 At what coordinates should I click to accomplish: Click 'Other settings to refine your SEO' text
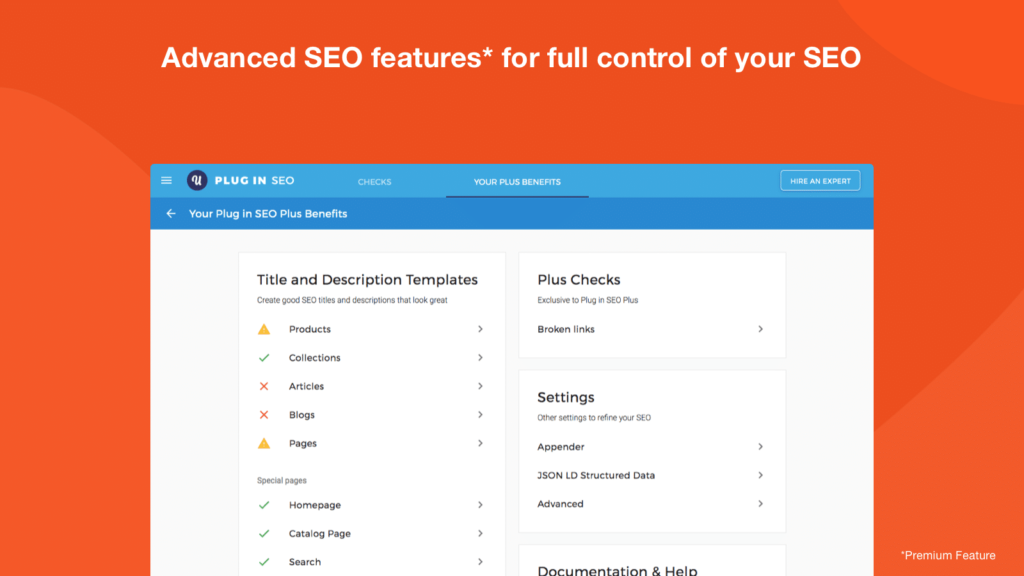[594, 418]
